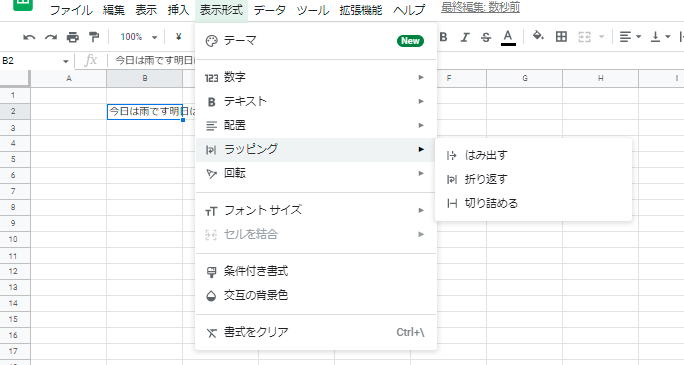The height and width of the screenshot is (365, 684).
Task: Open the ツール menu
Action: [312, 10]
